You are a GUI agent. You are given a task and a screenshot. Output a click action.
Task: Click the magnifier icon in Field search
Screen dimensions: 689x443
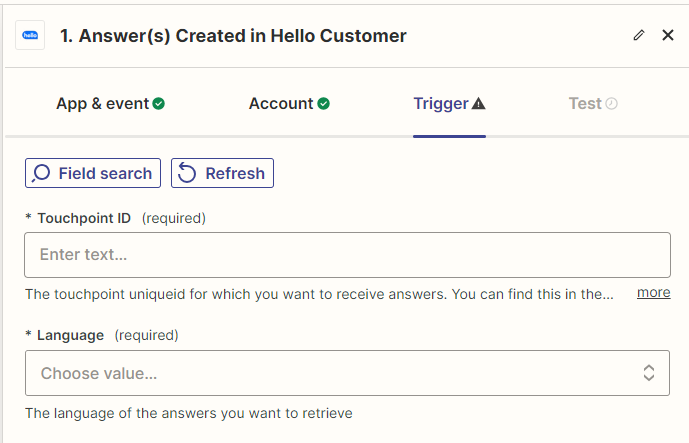[42, 173]
